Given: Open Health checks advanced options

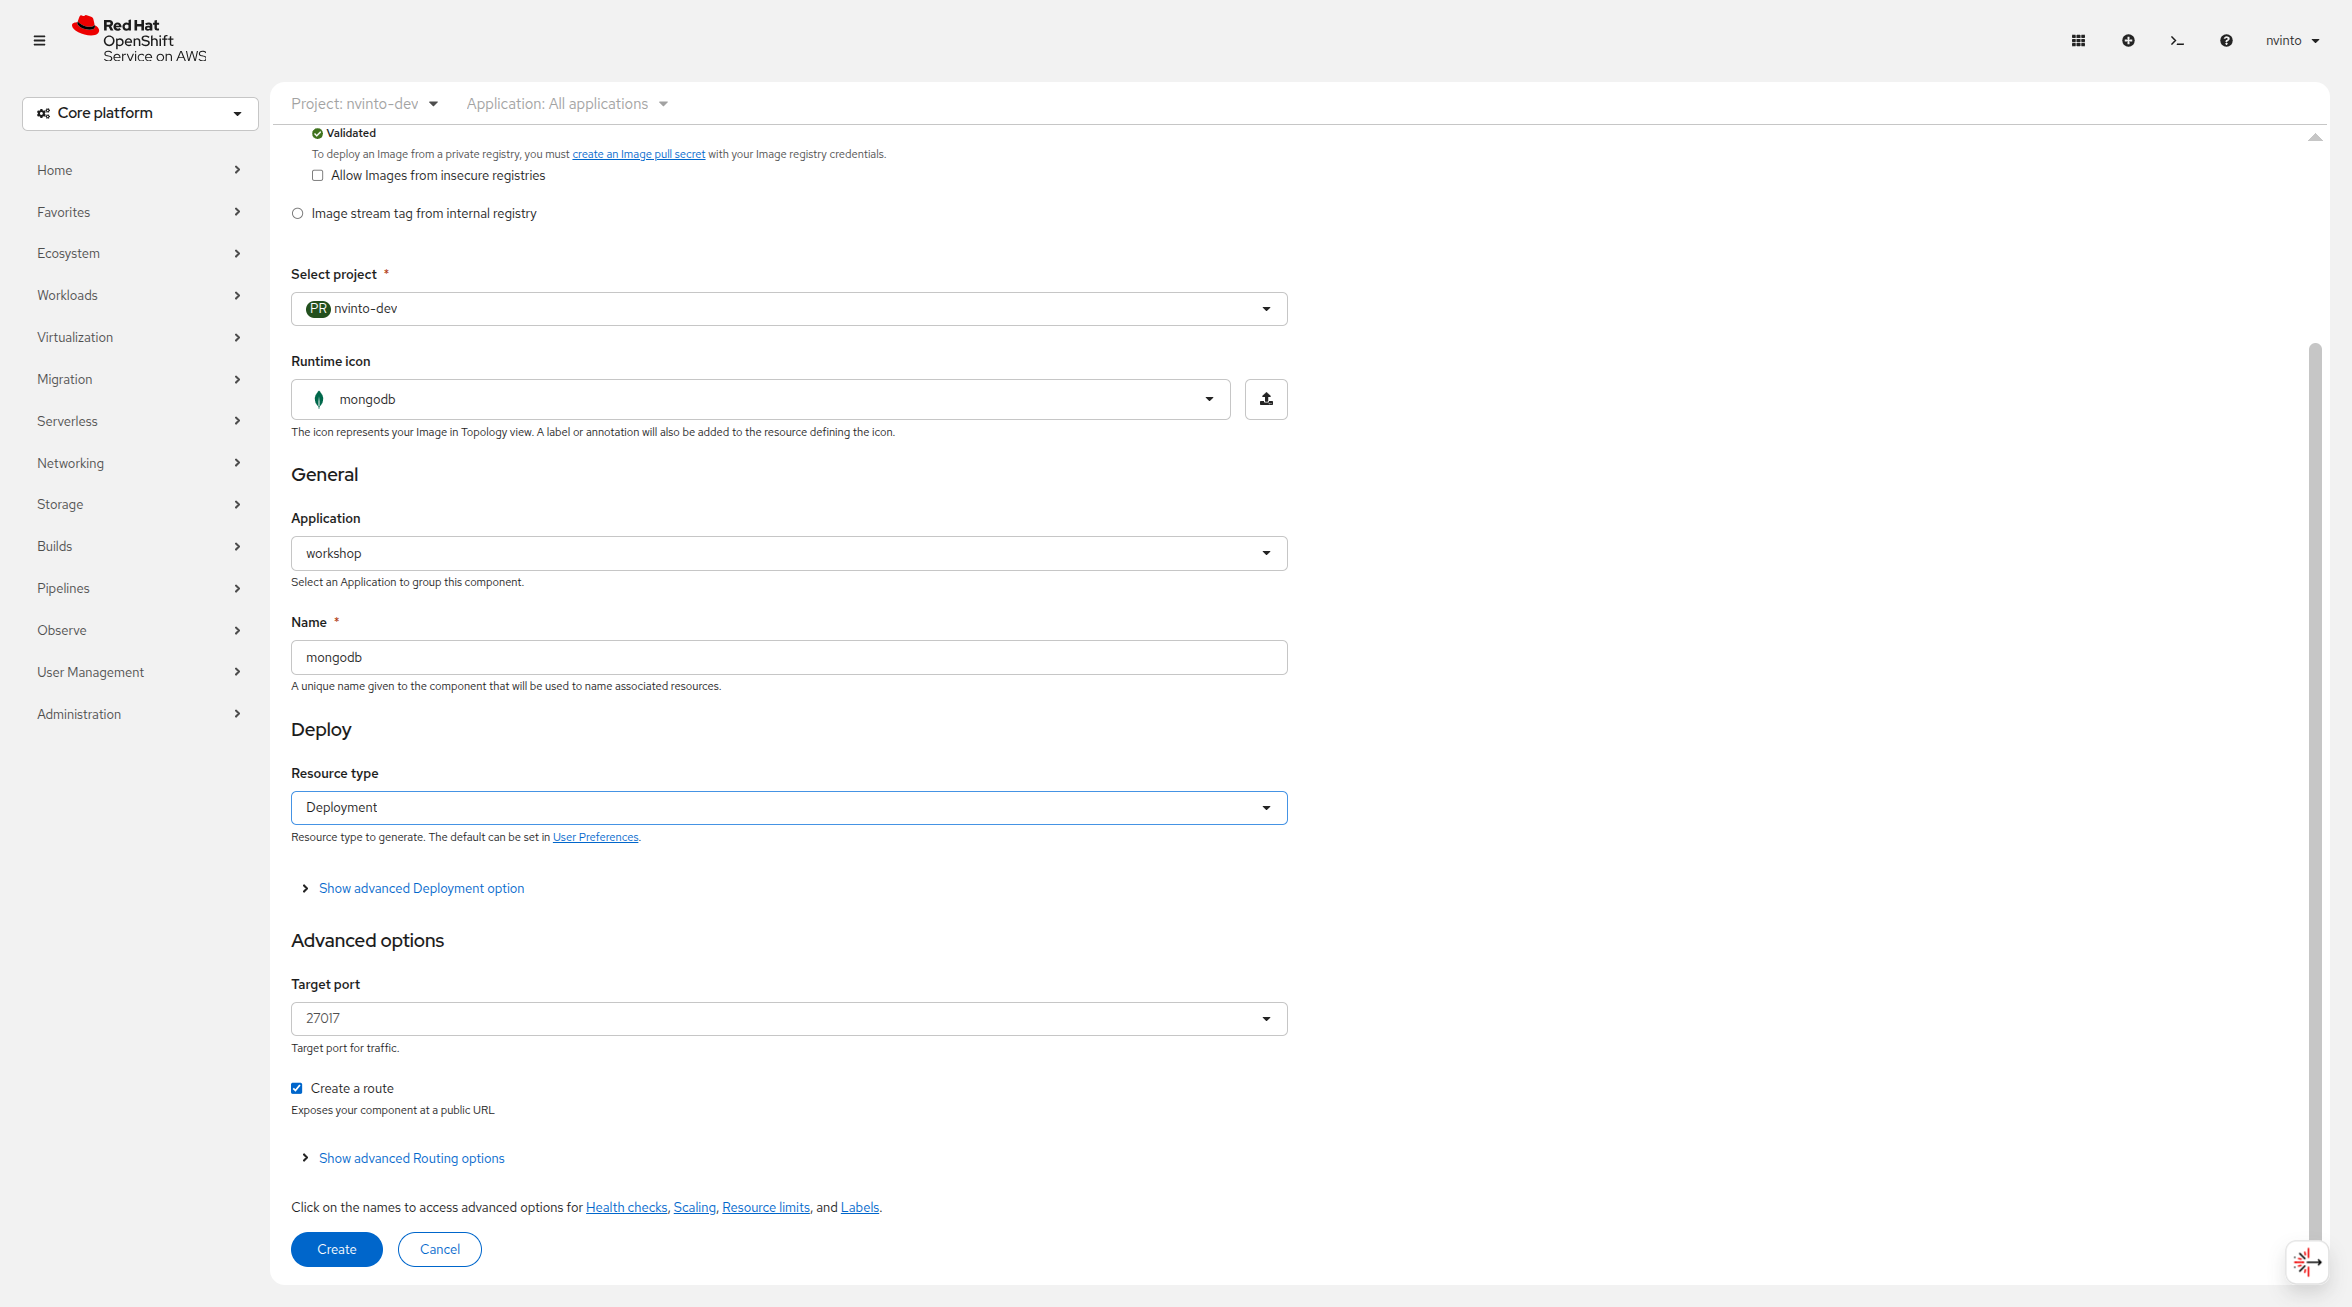Looking at the screenshot, I should point(626,1207).
